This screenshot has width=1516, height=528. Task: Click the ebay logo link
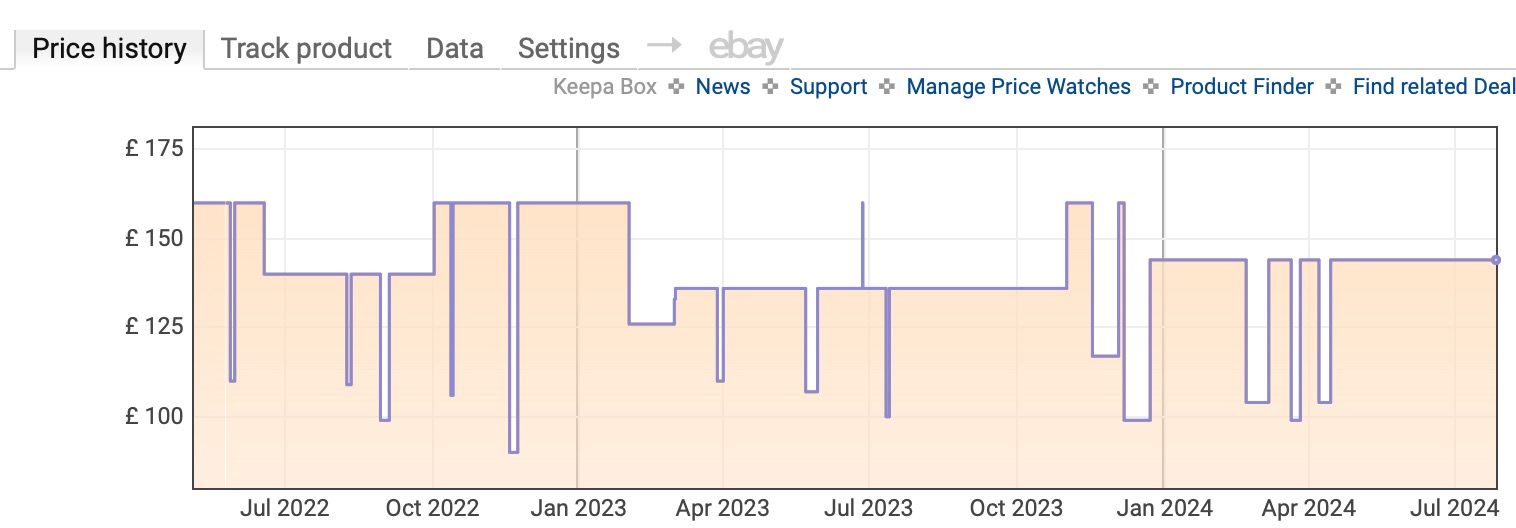[x=745, y=47]
